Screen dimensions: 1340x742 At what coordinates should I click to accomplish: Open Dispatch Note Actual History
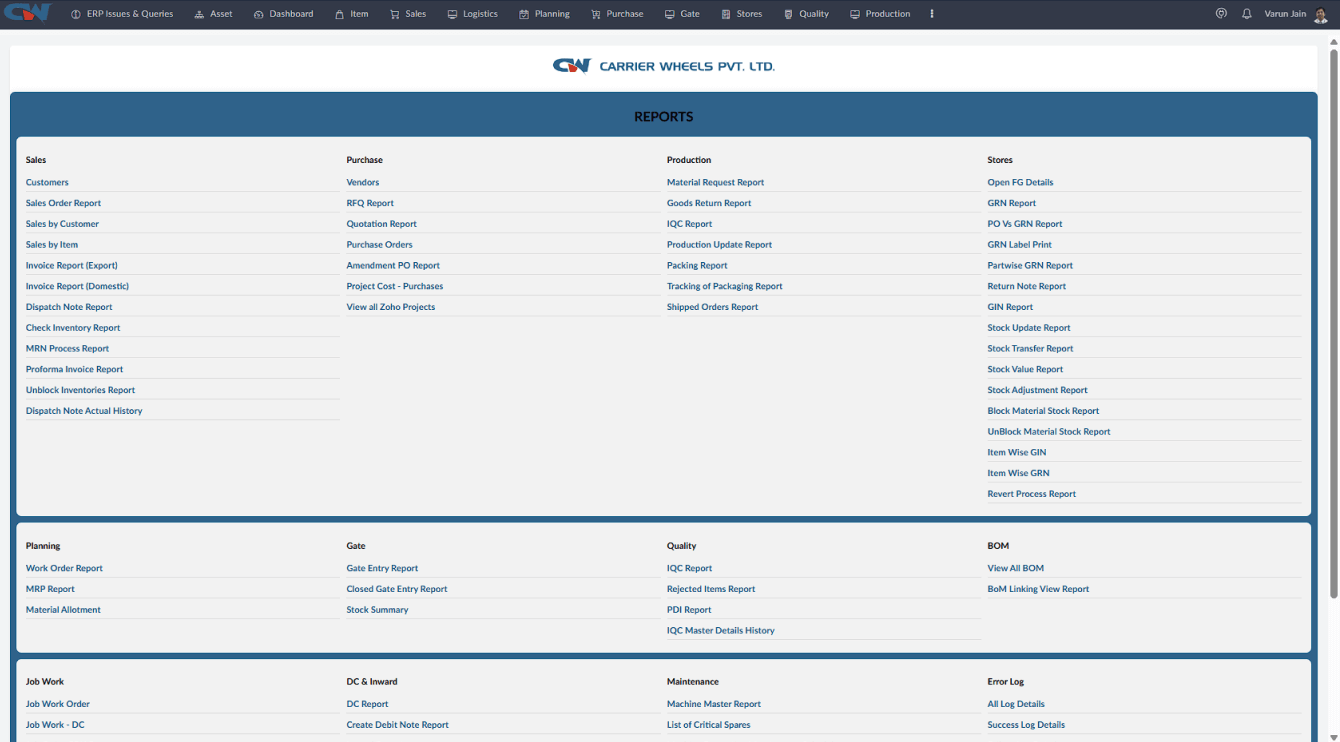(84, 411)
